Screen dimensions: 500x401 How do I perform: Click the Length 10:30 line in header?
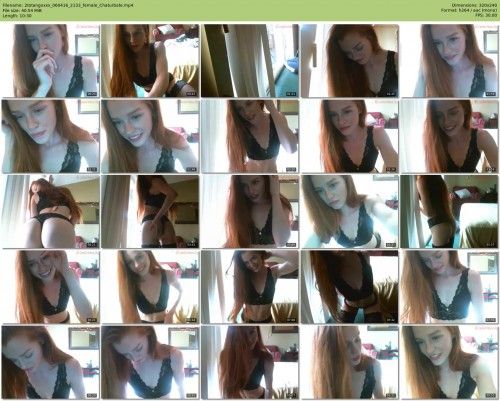coord(17,15)
